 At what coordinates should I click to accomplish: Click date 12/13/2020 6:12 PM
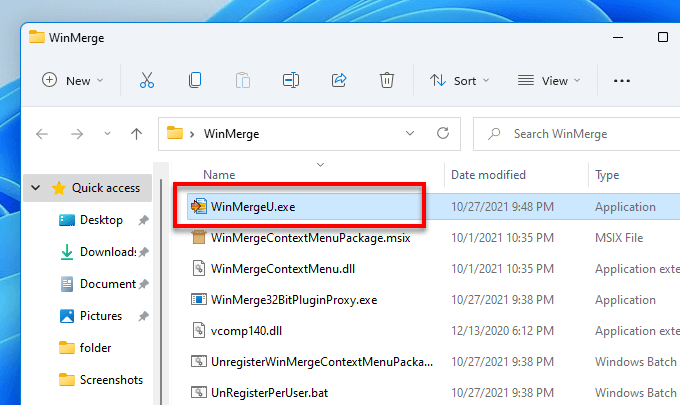(502, 331)
